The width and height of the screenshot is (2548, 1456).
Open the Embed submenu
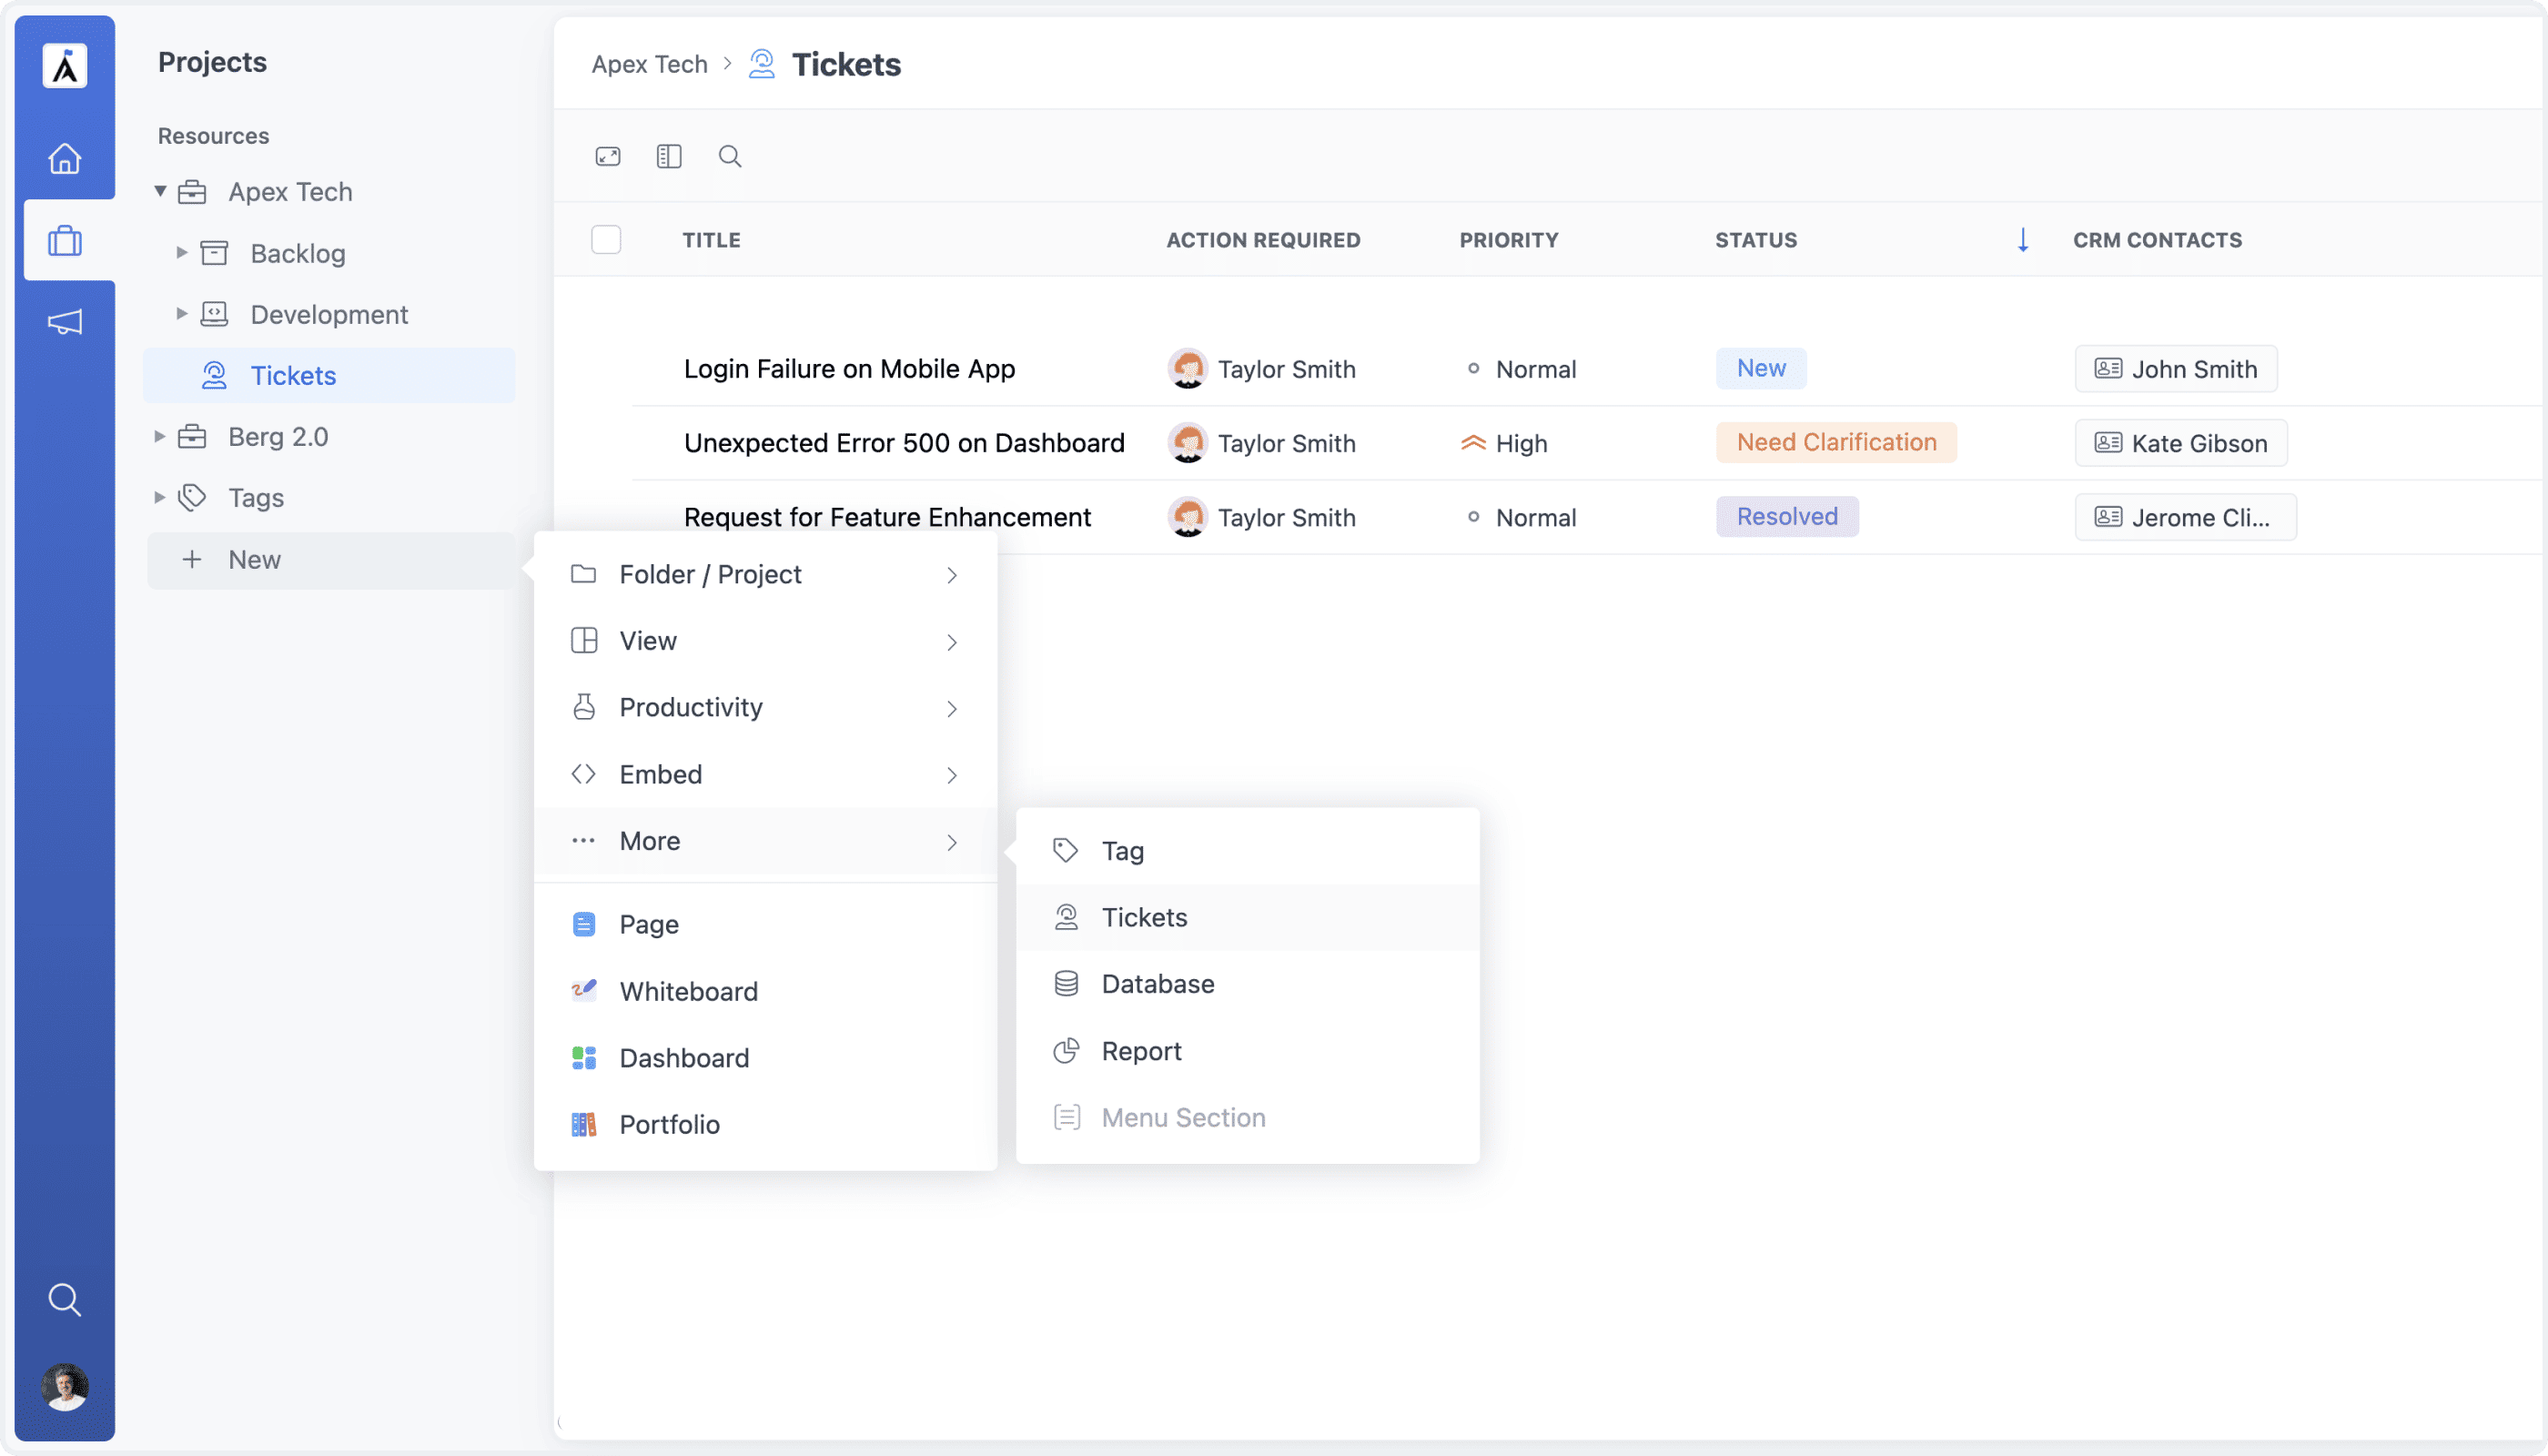click(x=765, y=774)
